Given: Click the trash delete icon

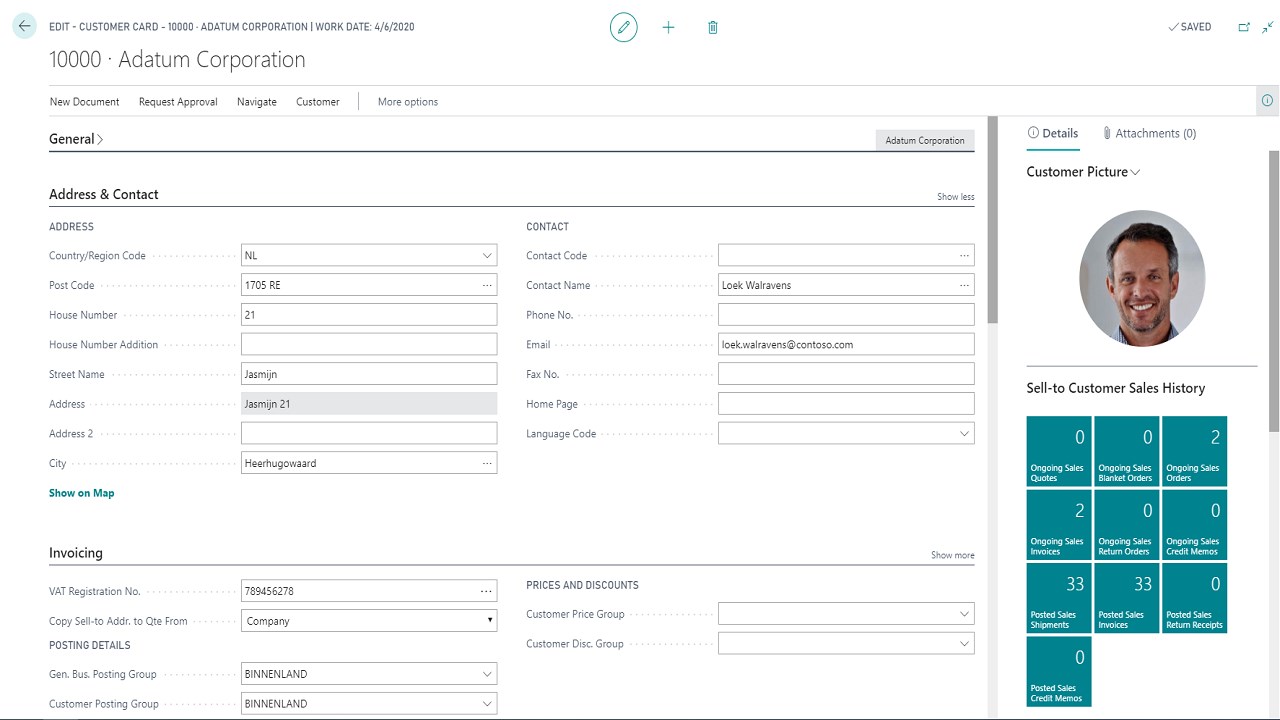Looking at the screenshot, I should pyautogui.click(x=713, y=27).
